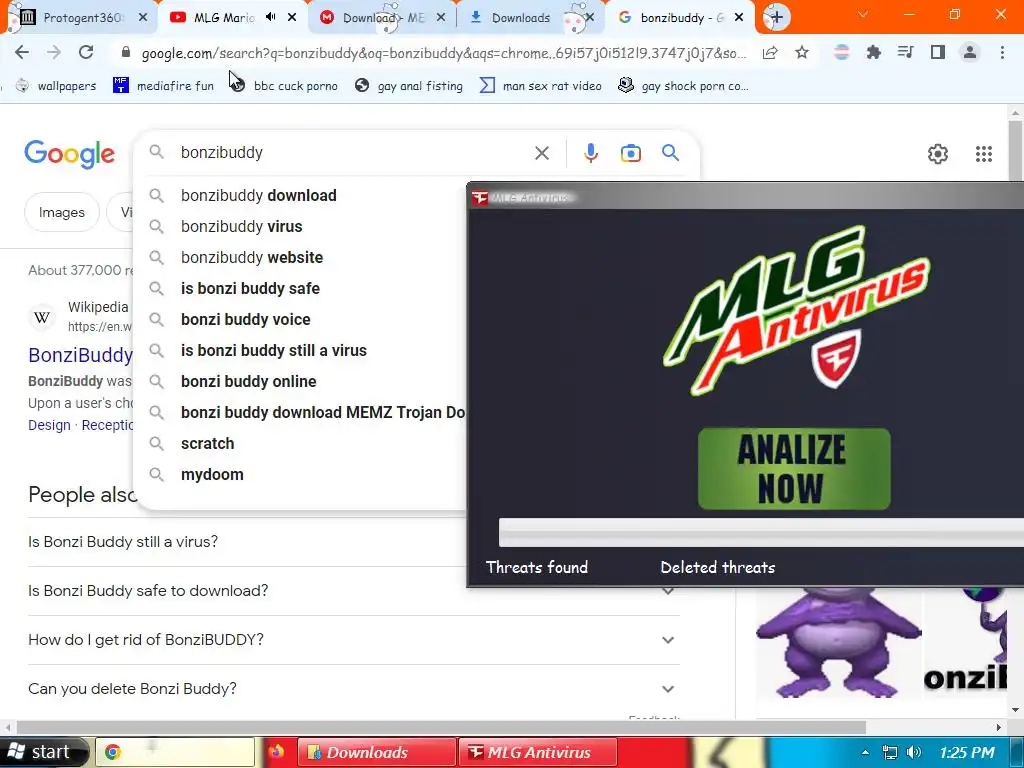Expand 'Is Bonzi Buddy safe to download?'
Image resolution: width=1024 pixels, height=768 pixels.
pyautogui.click(x=353, y=590)
